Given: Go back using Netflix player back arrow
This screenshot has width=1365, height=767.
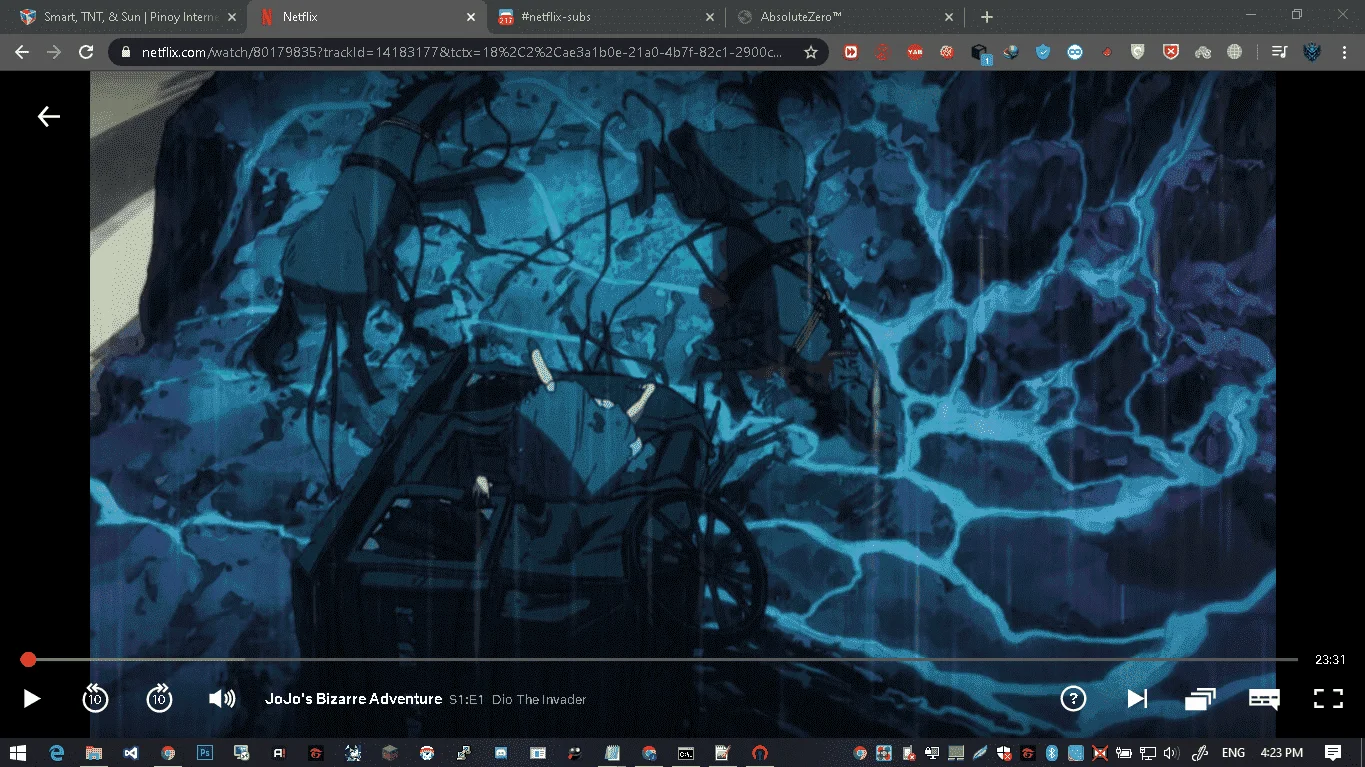Looking at the screenshot, I should [x=49, y=117].
